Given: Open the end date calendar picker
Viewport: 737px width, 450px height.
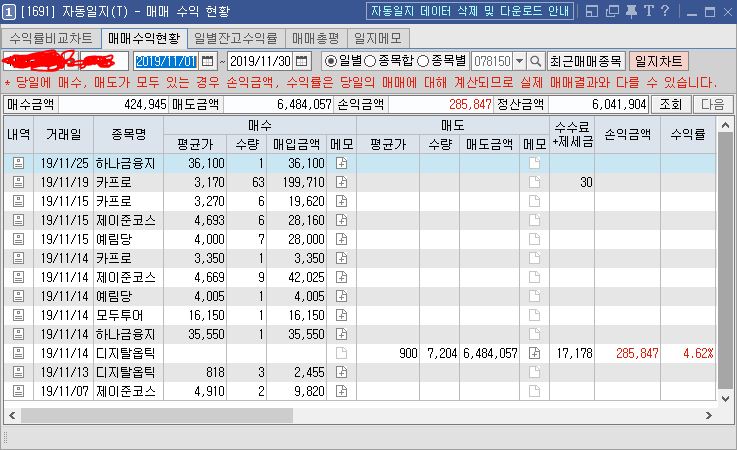Looking at the screenshot, I should (301, 61).
